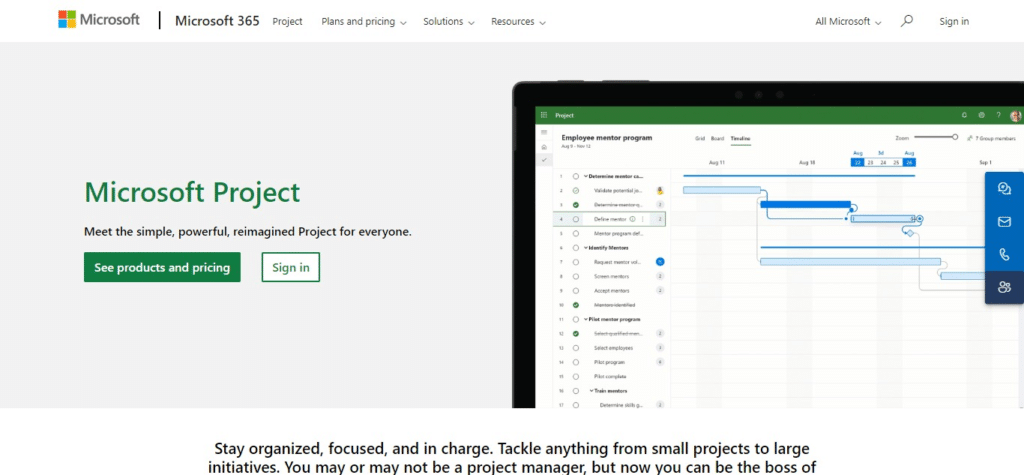Switch to the Board tab
The image size is (1024, 475).
[x=717, y=138]
